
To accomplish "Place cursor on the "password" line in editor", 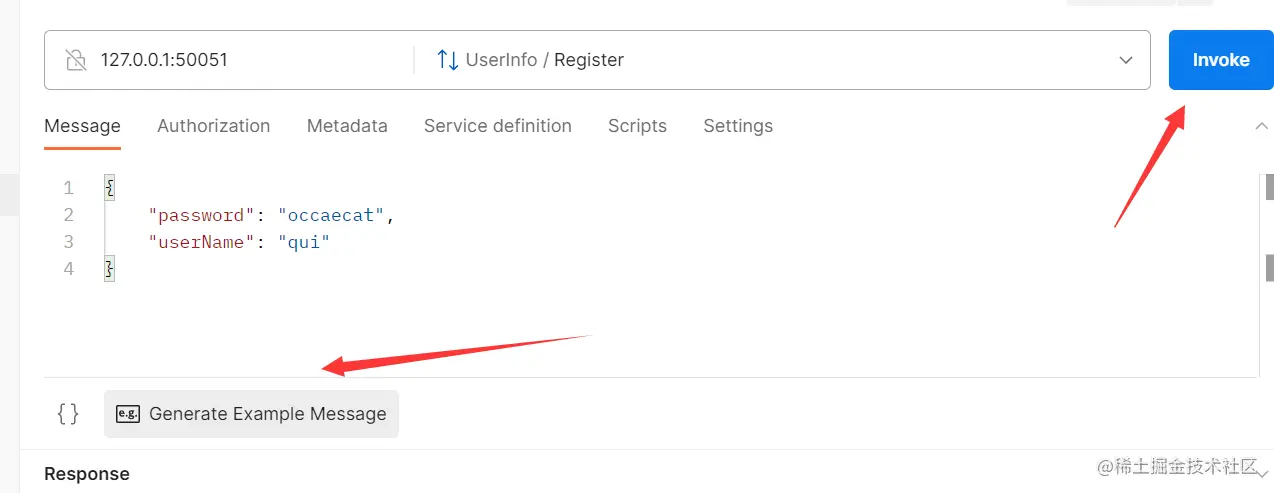I will click(271, 215).
